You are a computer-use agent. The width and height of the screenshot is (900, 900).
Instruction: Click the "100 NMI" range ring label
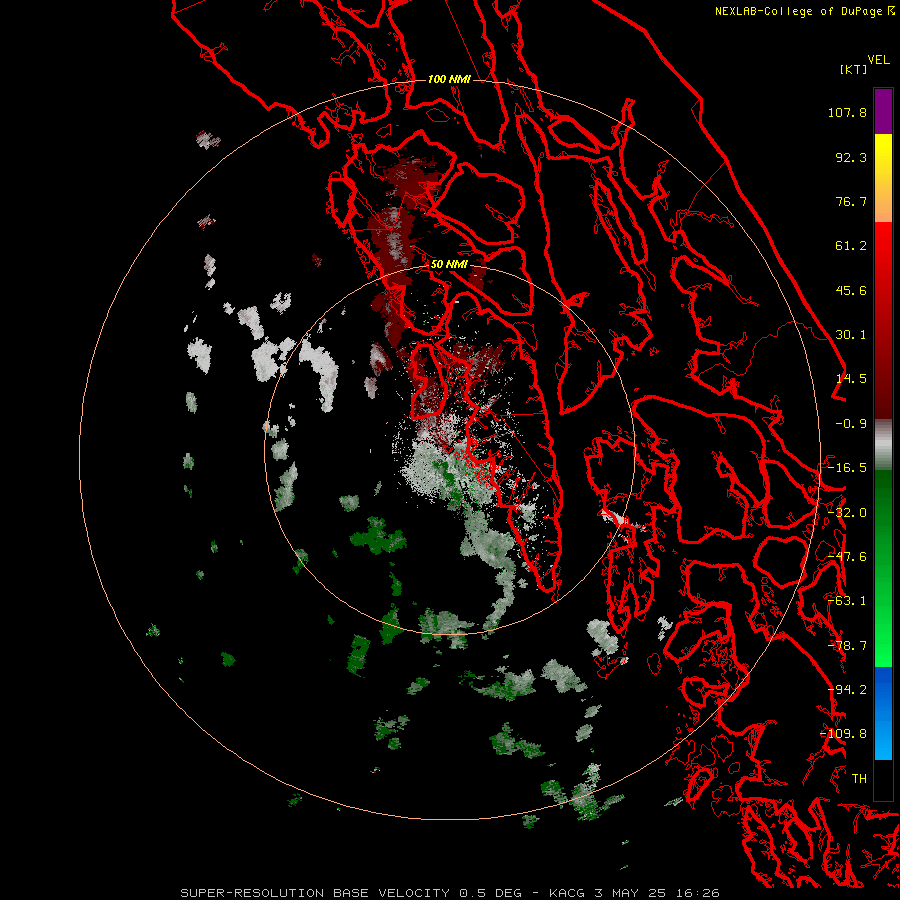(x=449, y=79)
